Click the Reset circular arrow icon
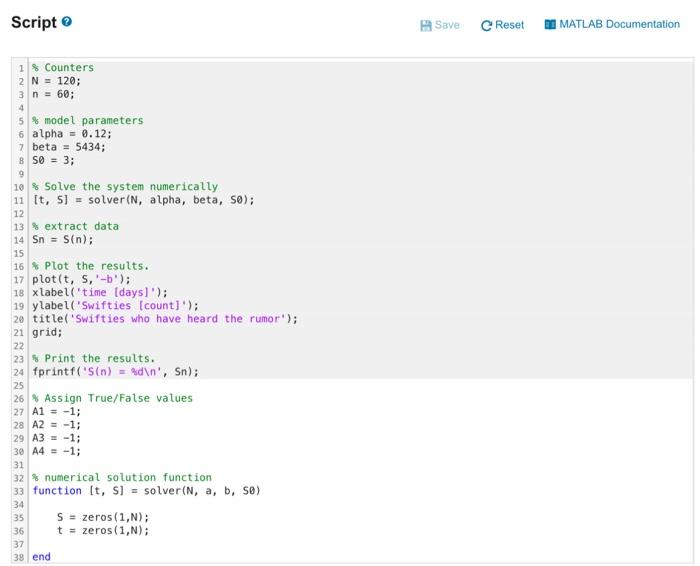Image resolution: width=700 pixels, height=566 pixels. point(486,25)
